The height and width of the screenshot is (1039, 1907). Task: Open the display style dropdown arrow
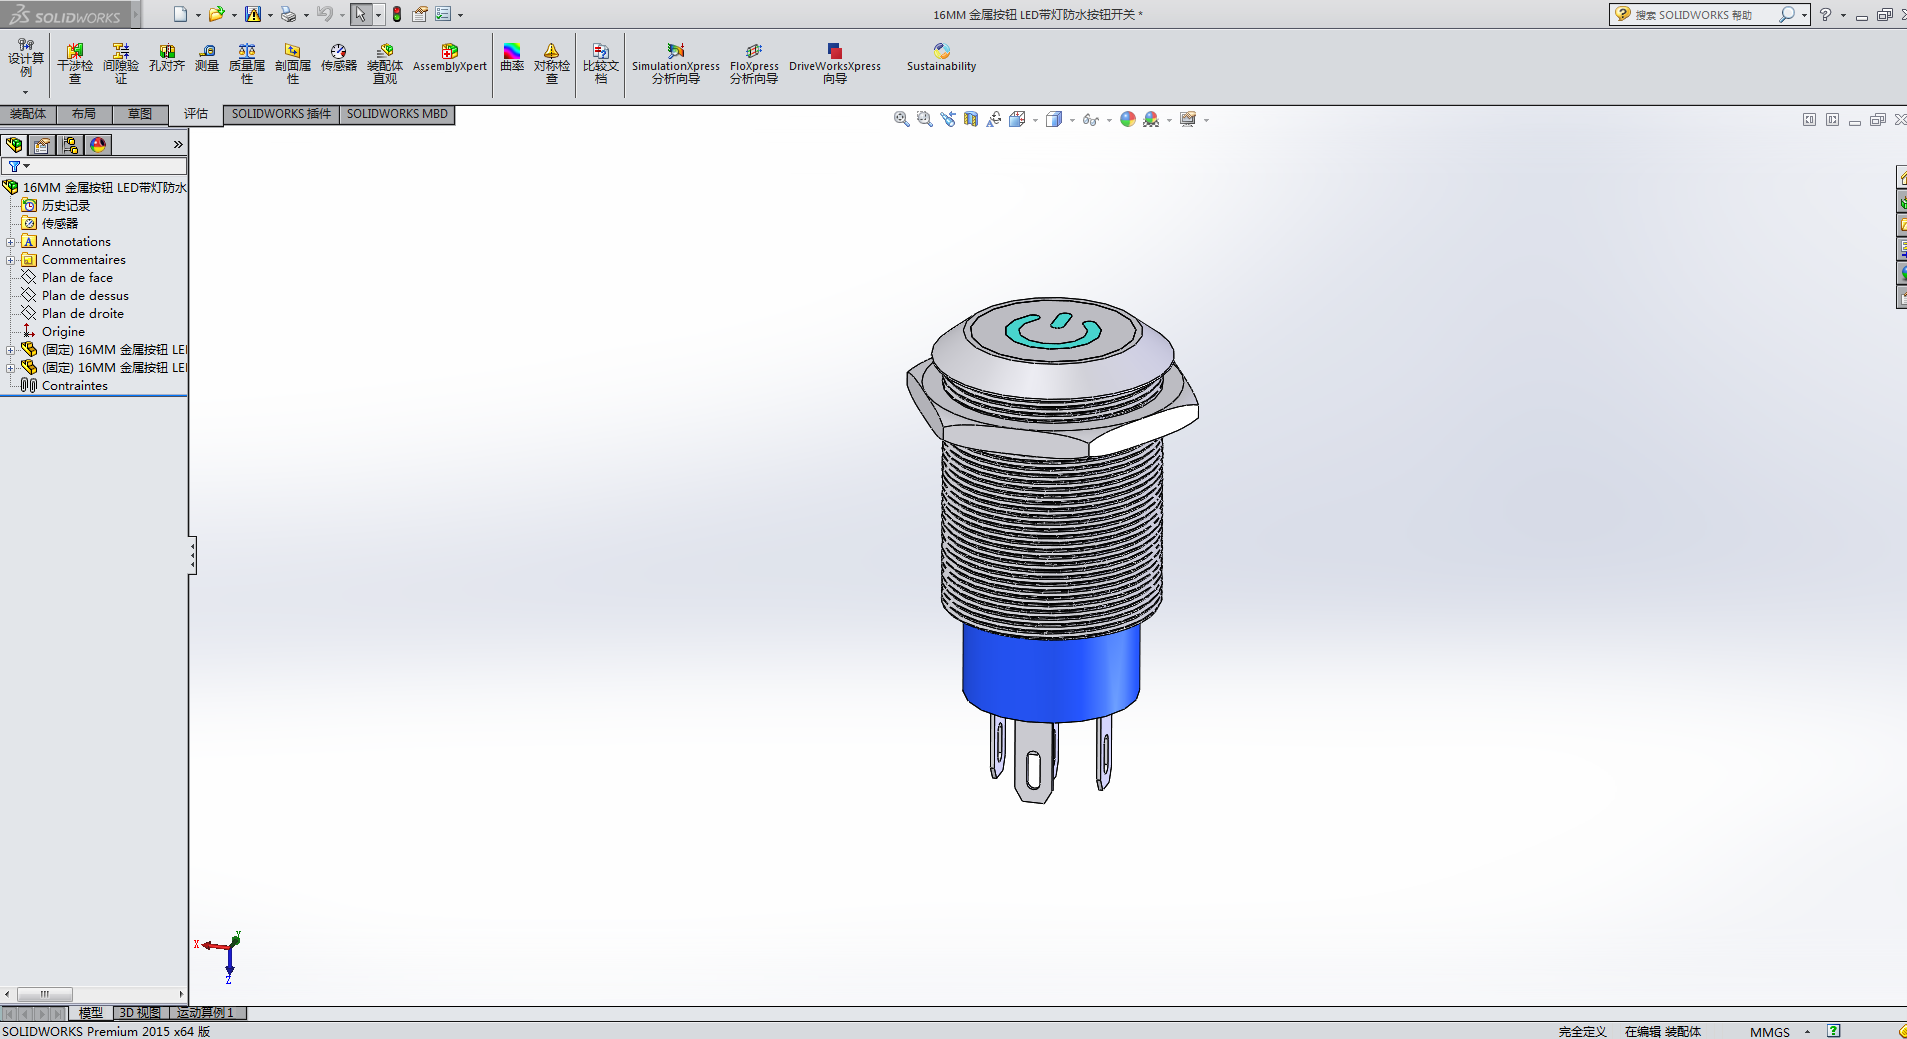[1072, 121]
